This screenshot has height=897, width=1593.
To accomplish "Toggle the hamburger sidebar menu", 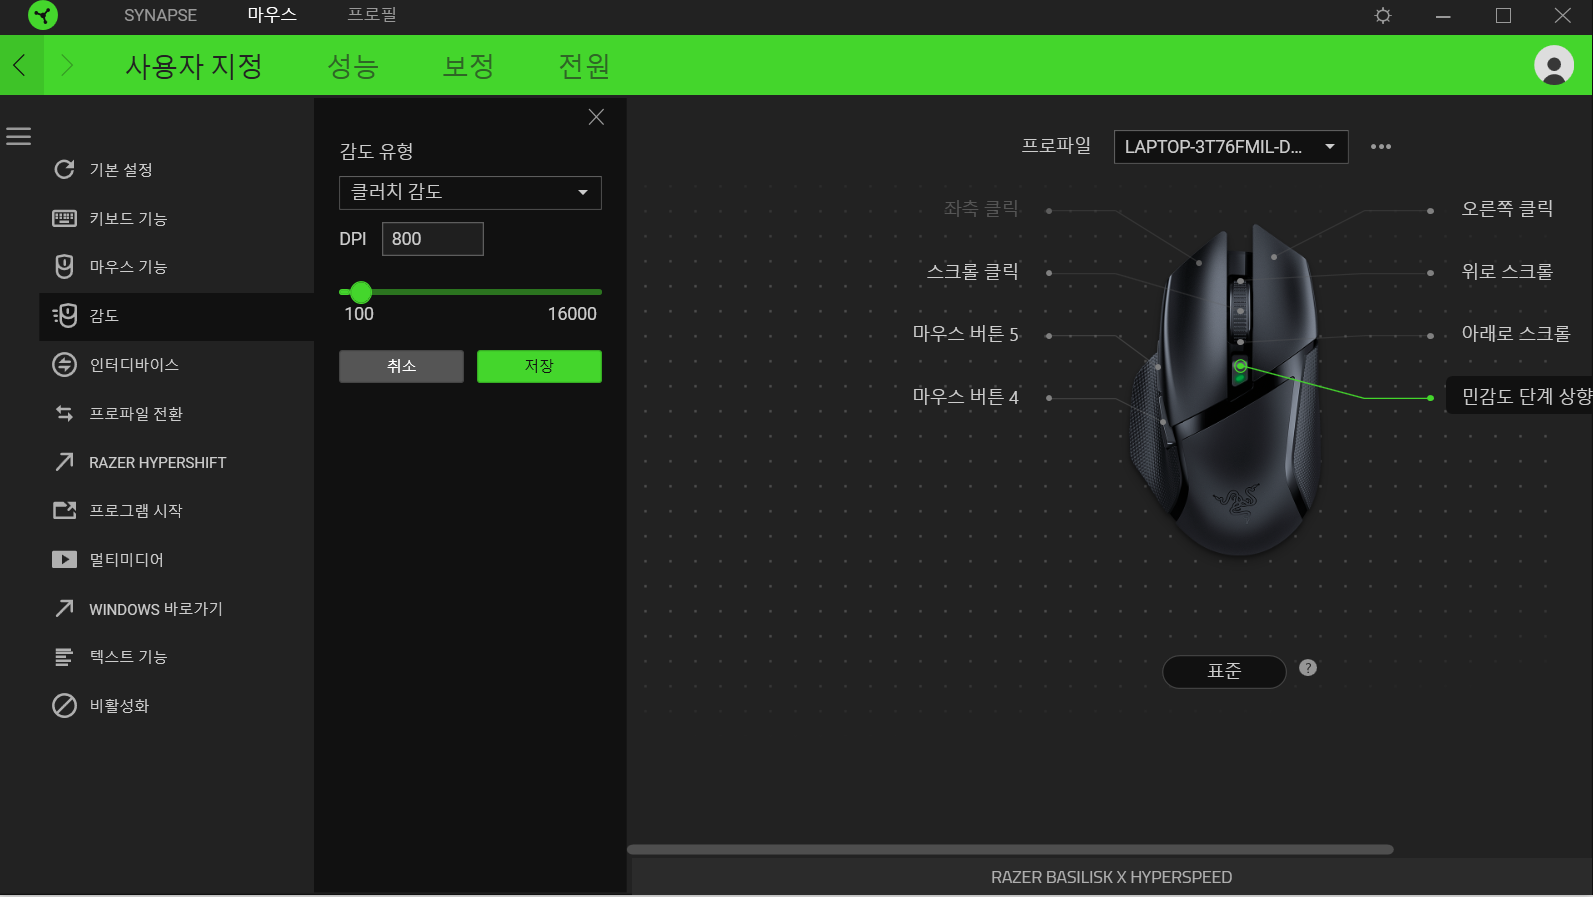I will click(19, 136).
